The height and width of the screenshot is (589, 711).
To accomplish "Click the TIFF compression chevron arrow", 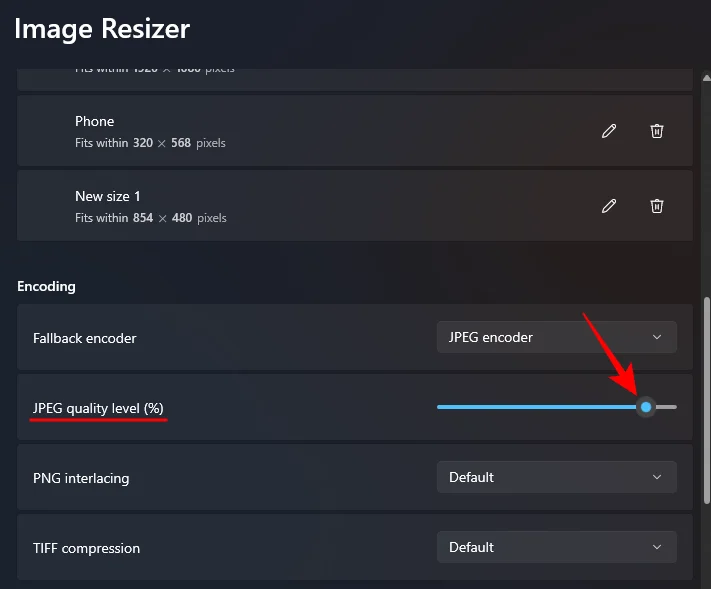I will (x=657, y=547).
